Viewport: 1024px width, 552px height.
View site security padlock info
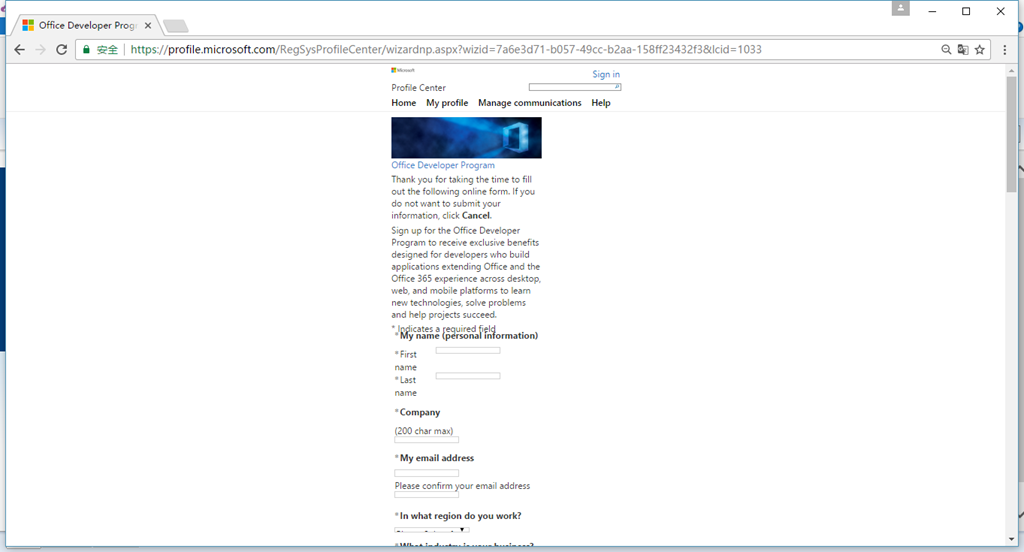click(x=86, y=50)
